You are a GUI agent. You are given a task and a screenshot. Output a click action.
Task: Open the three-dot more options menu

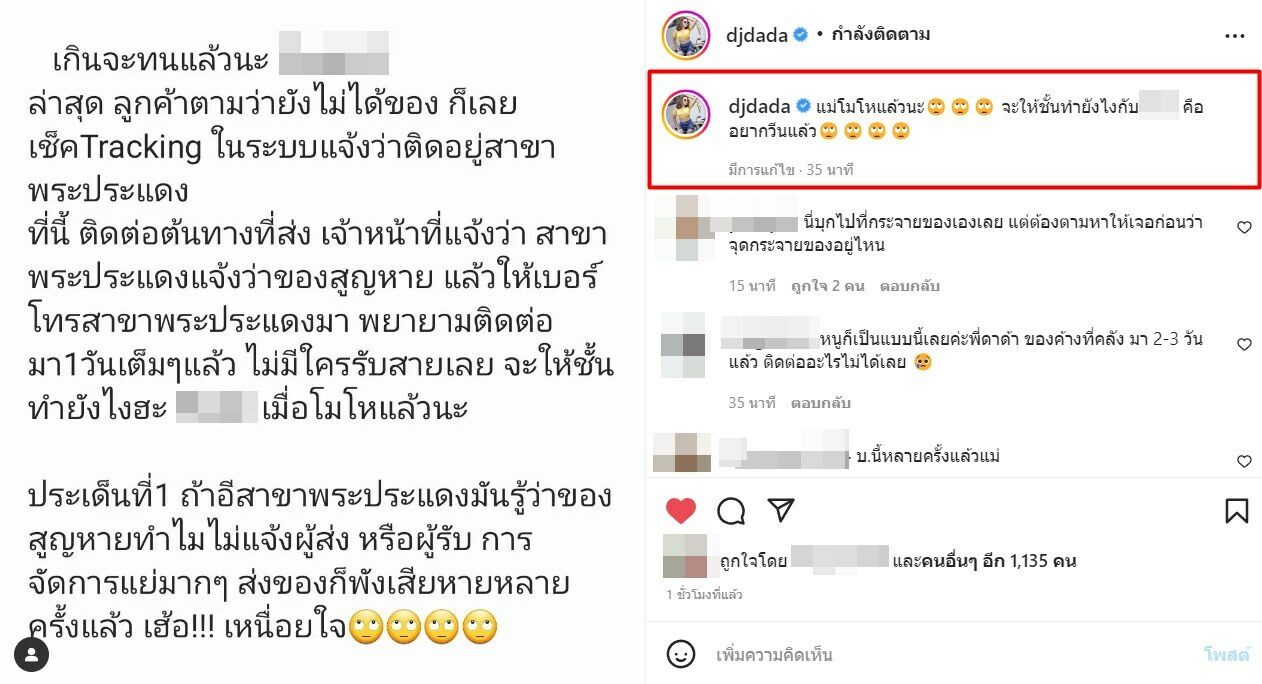(1235, 35)
